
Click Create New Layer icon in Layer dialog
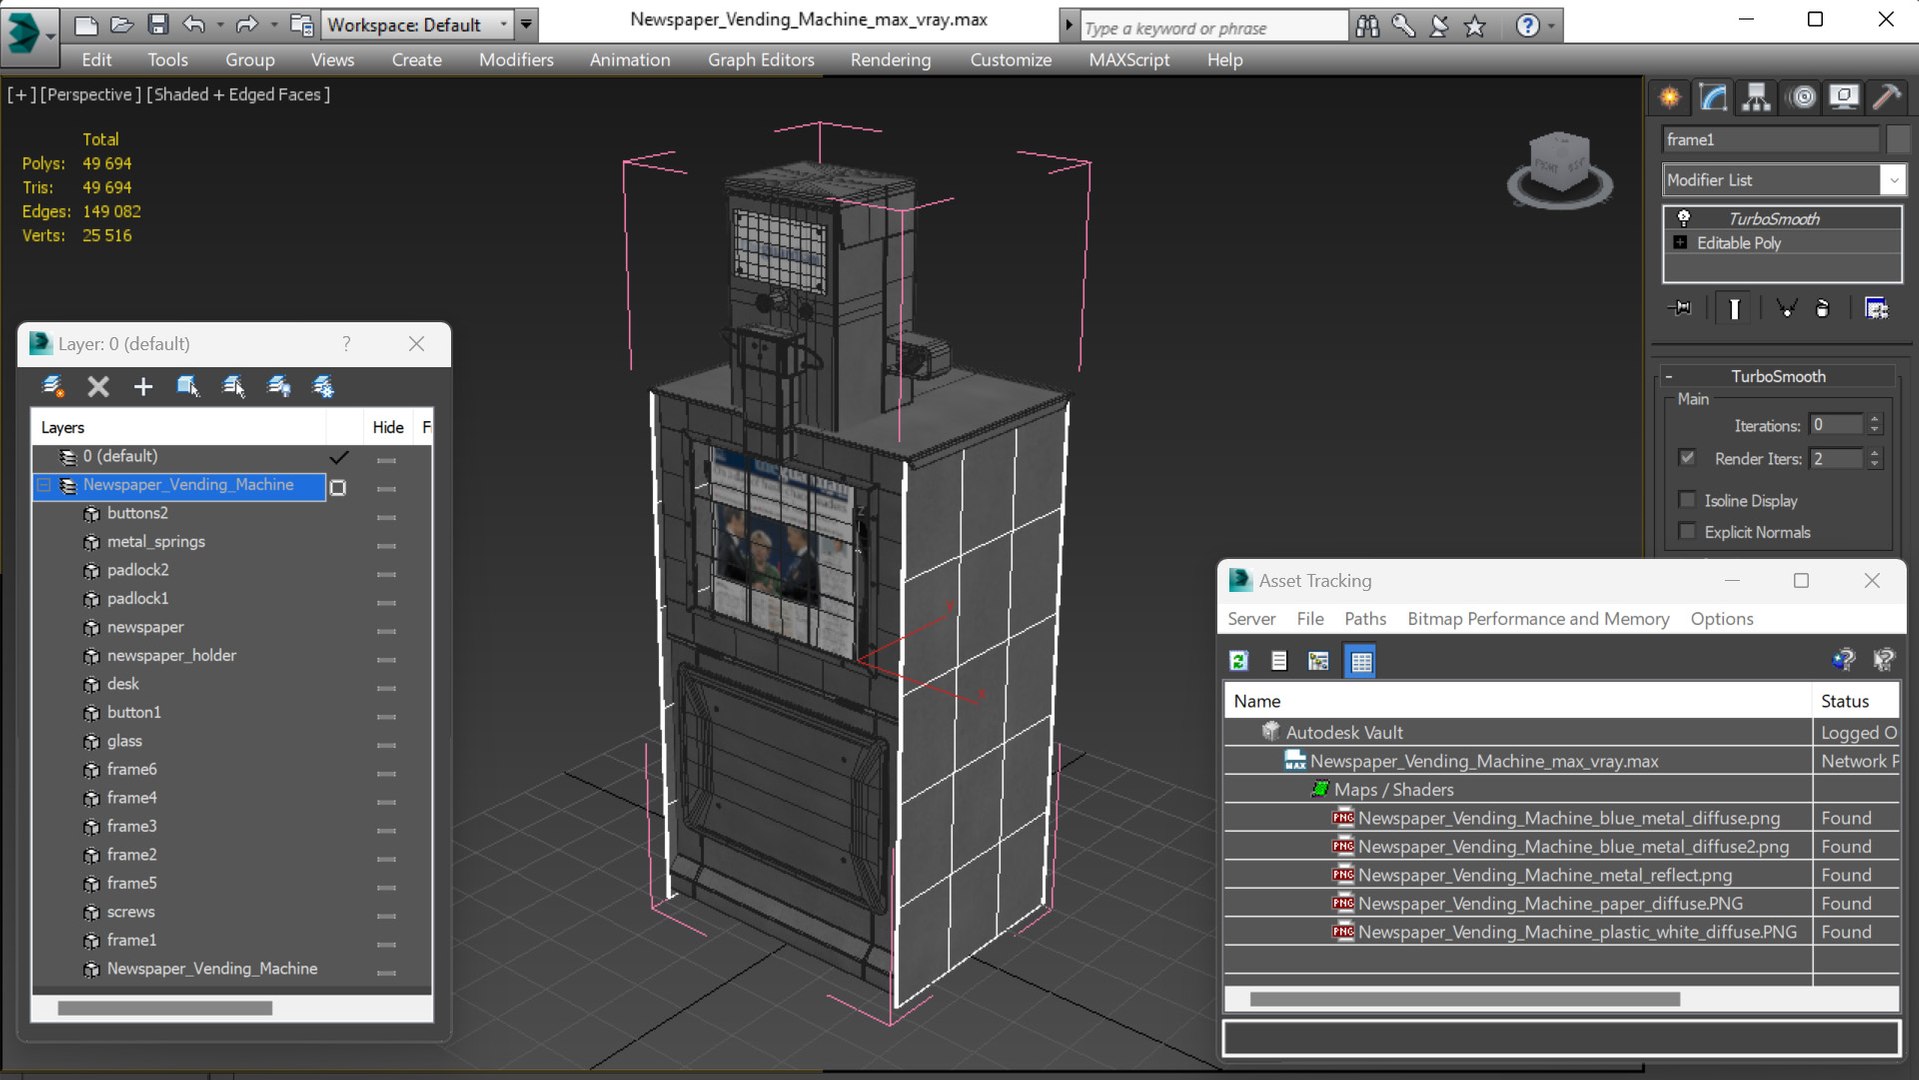[53, 386]
